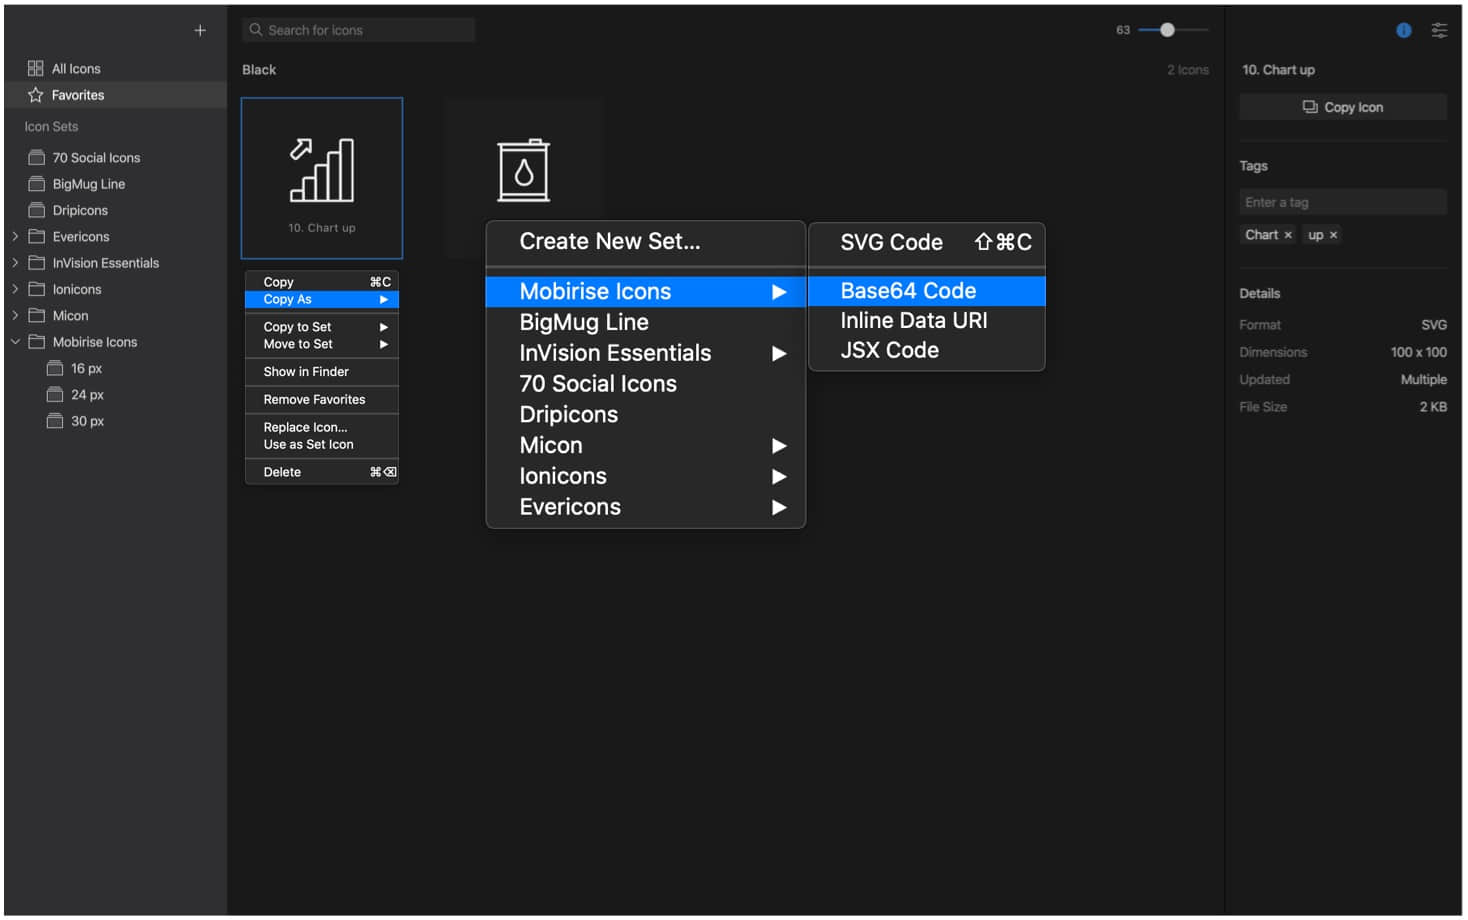The height and width of the screenshot is (920, 1468).
Task: Click the Mobirise Icons folder icon
Action: click(37, 342)
